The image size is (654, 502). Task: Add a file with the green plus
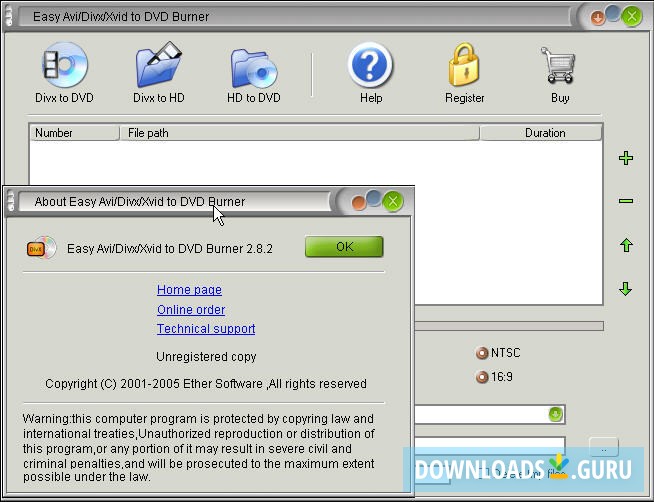click(x=626, y=158)
